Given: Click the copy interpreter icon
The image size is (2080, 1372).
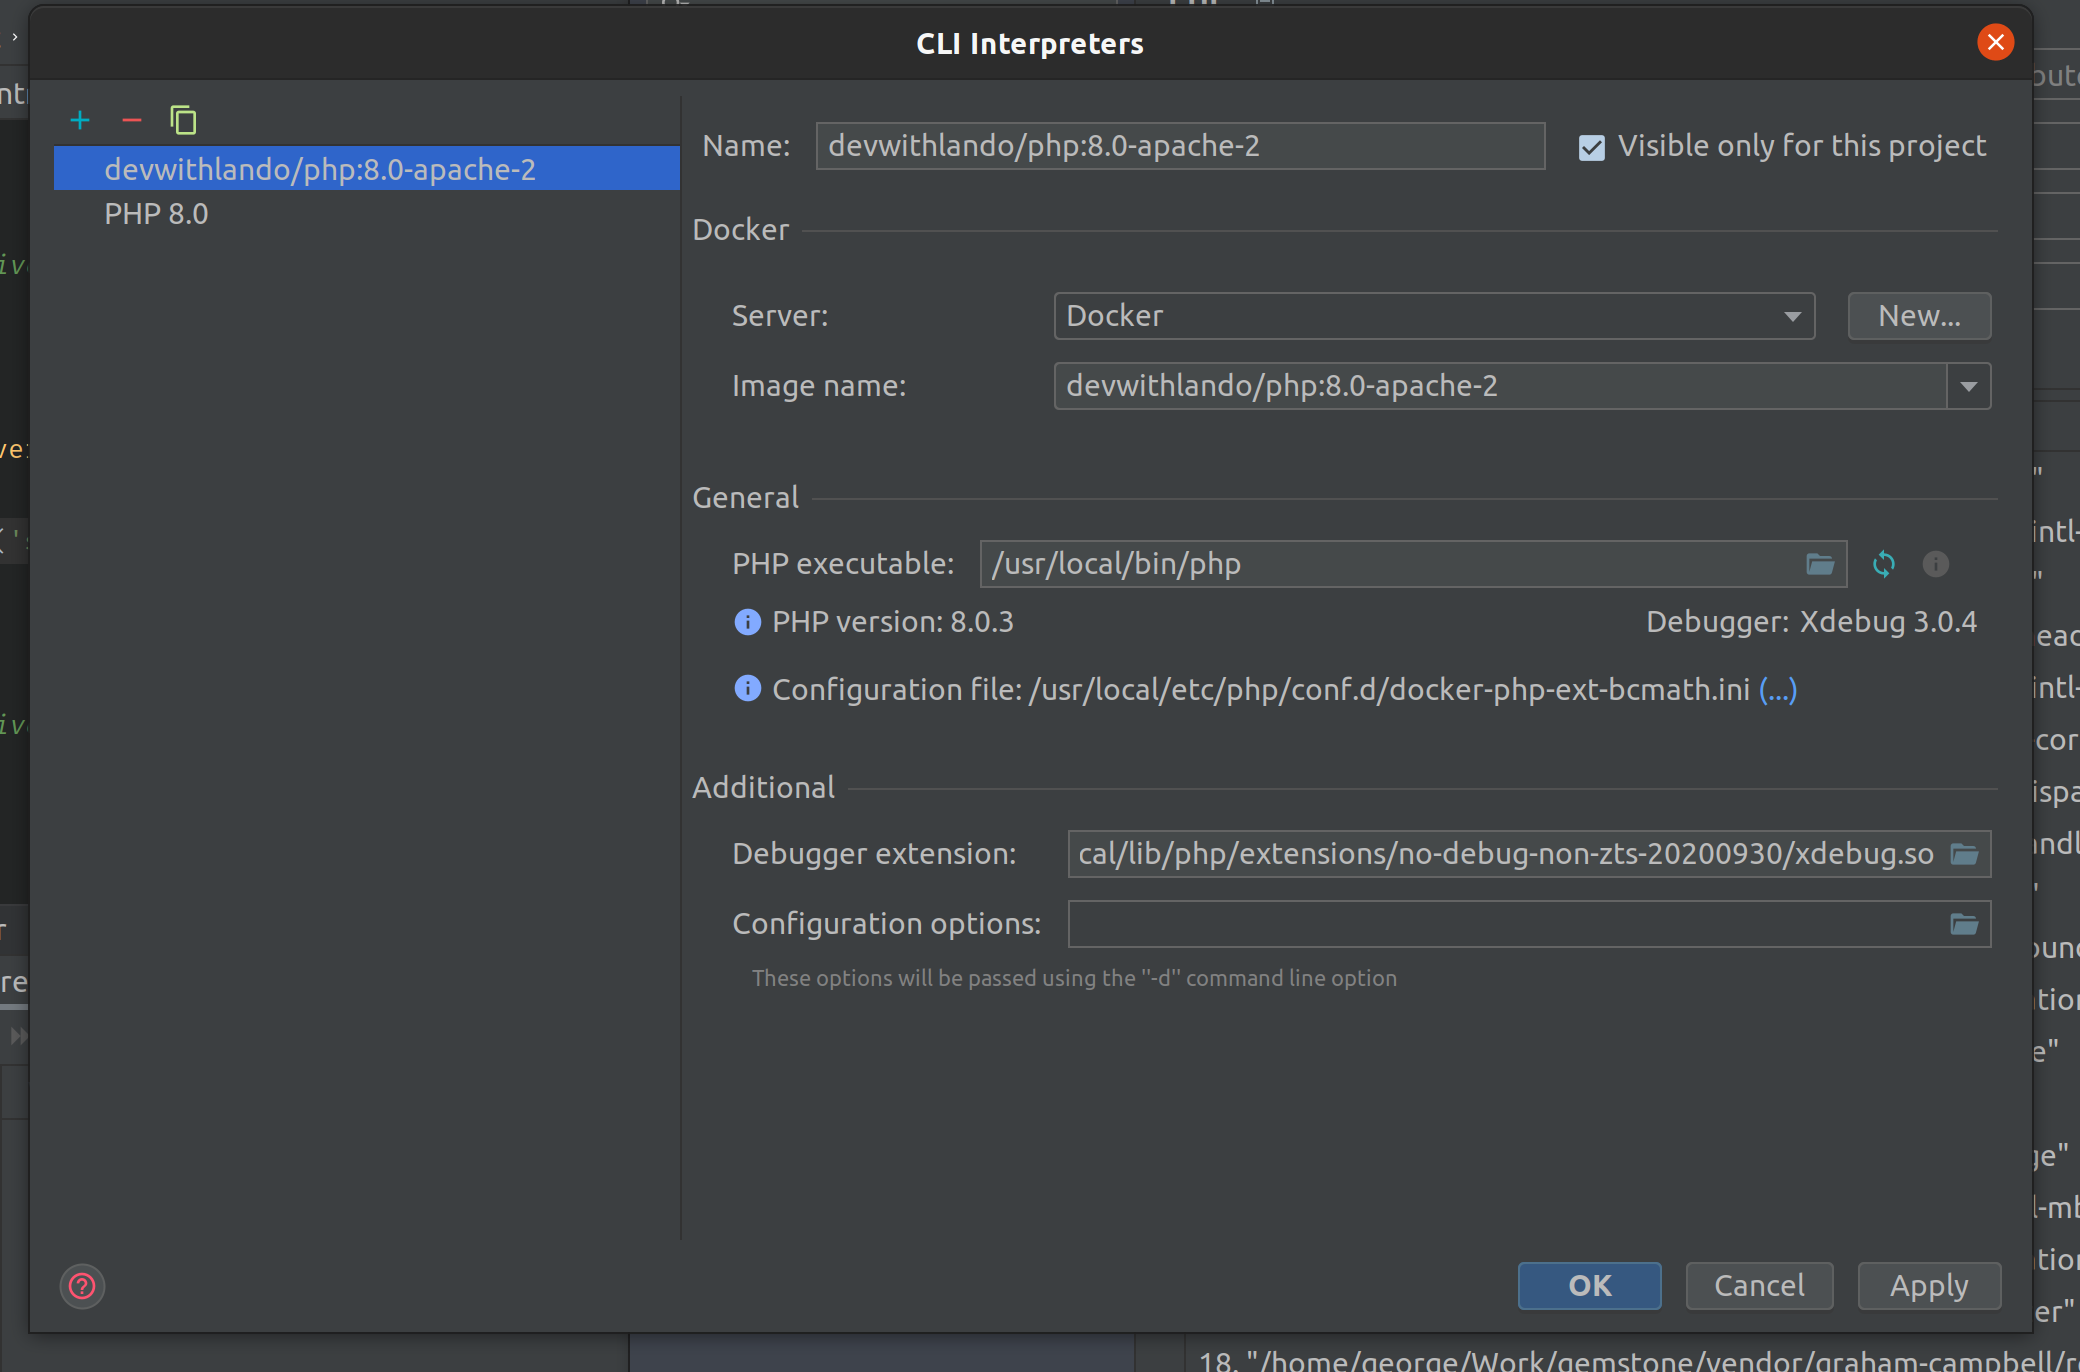Looking at the screenshot, I should pyautogui.click(x=184, y=119).
